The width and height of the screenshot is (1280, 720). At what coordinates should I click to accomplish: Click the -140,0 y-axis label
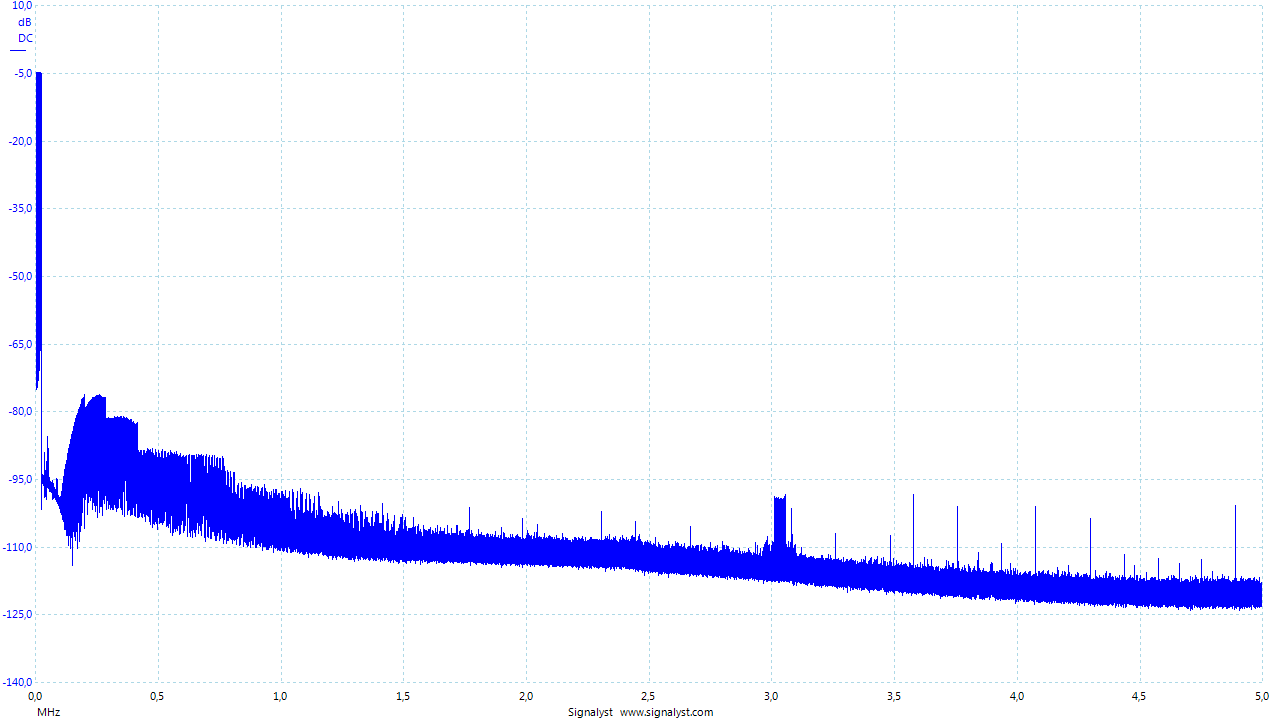[18, 682]
